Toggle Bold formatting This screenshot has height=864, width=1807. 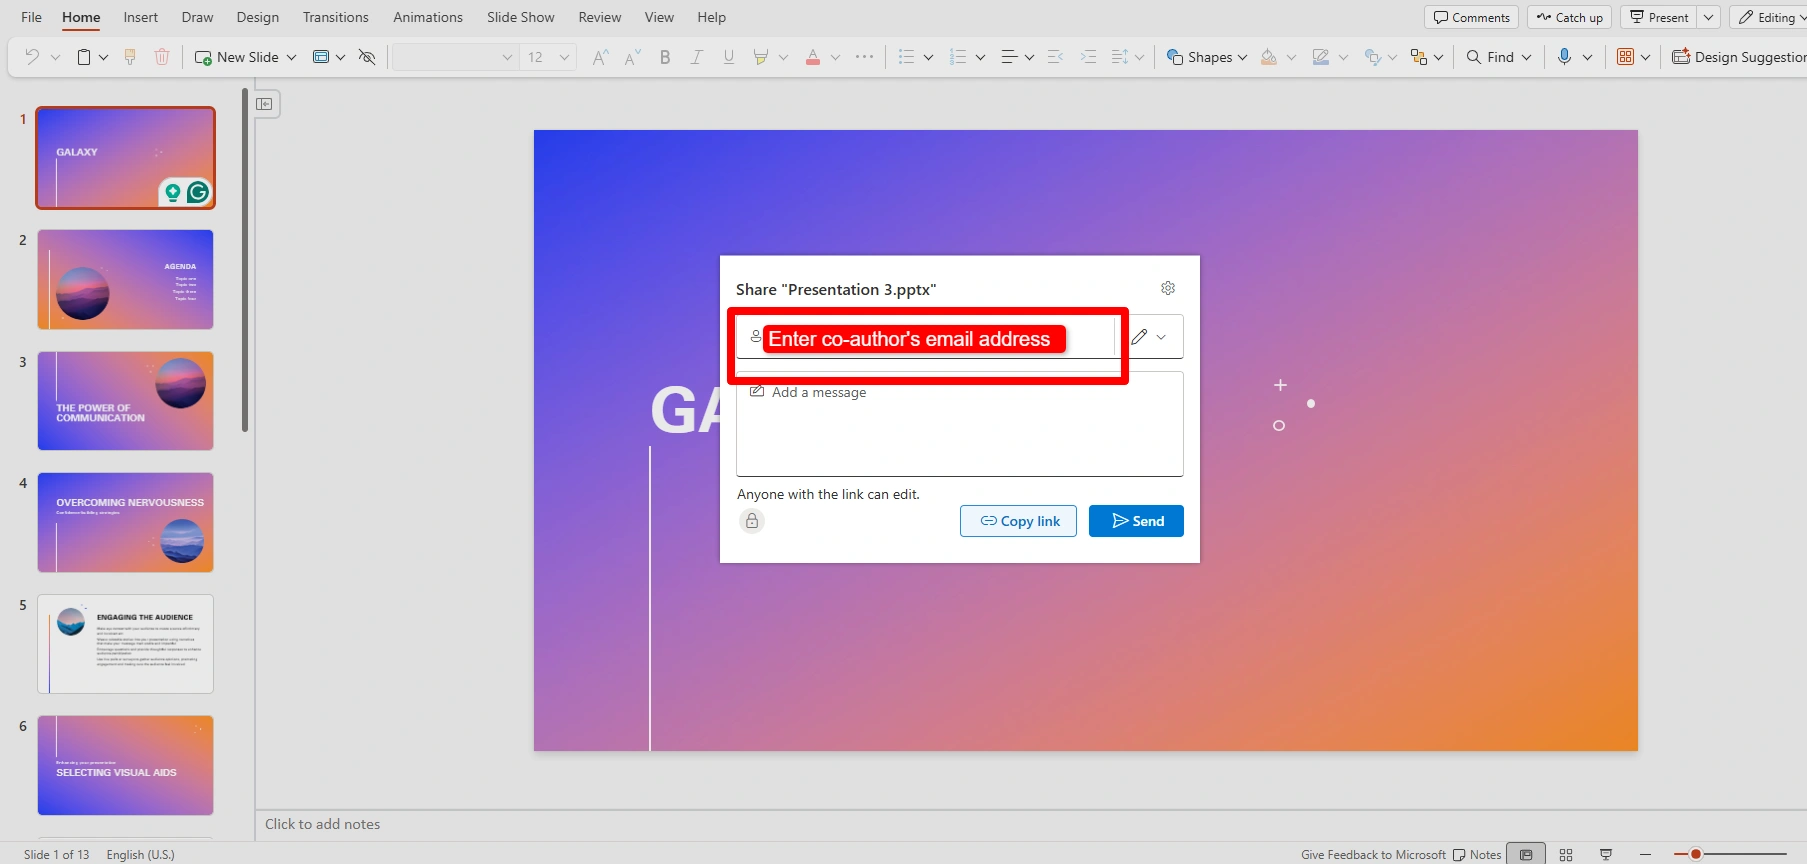665,57
